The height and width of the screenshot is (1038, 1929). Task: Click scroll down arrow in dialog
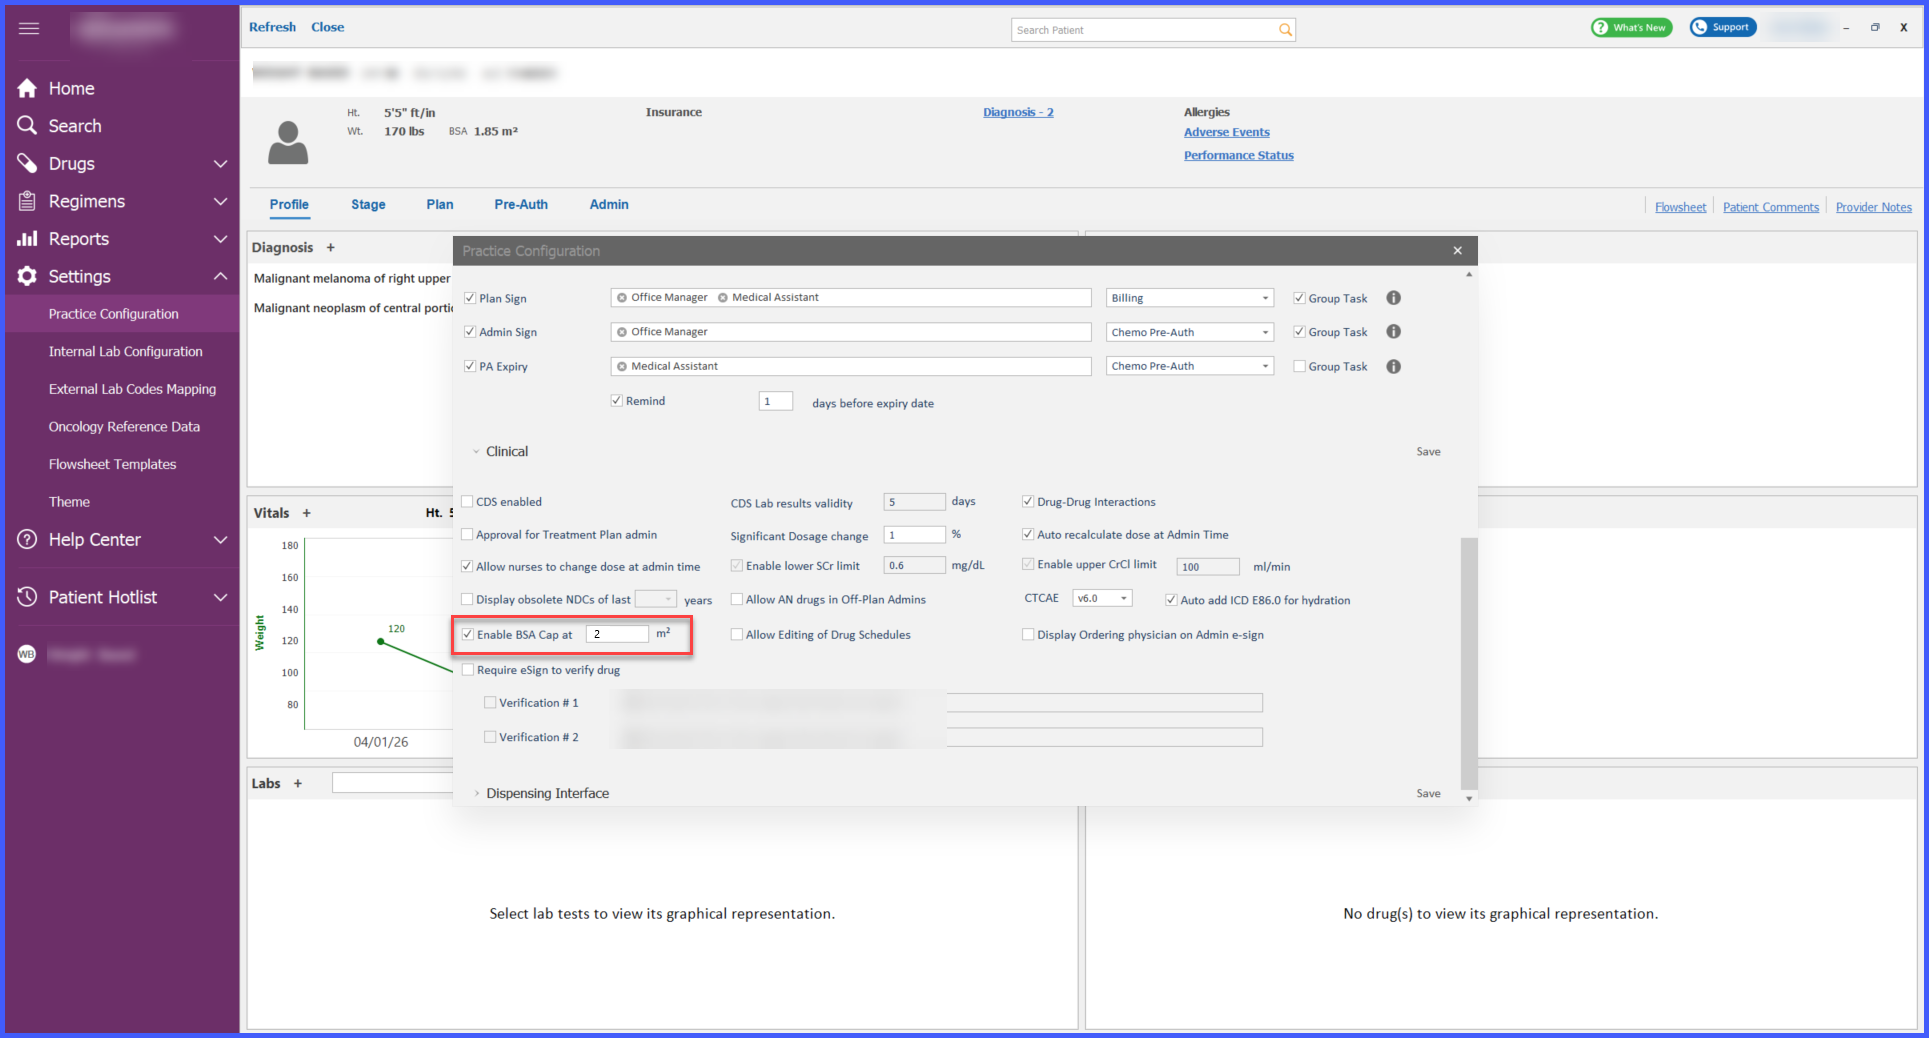point(1468,798)
